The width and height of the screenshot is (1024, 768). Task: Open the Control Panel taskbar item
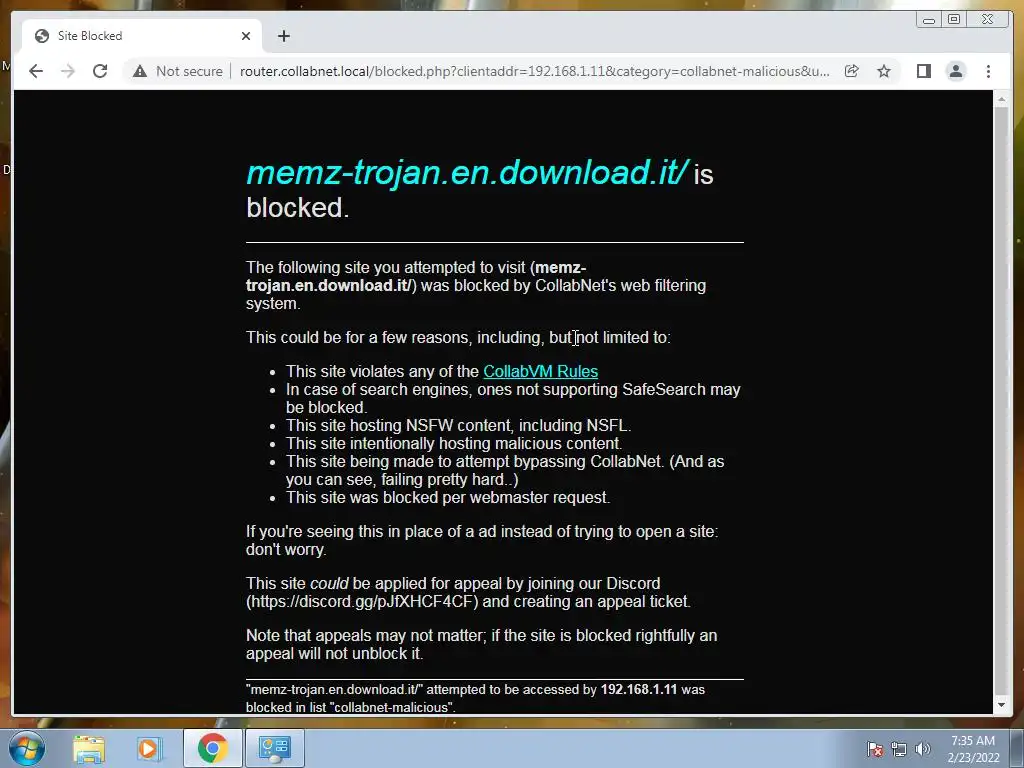point(274,748)
